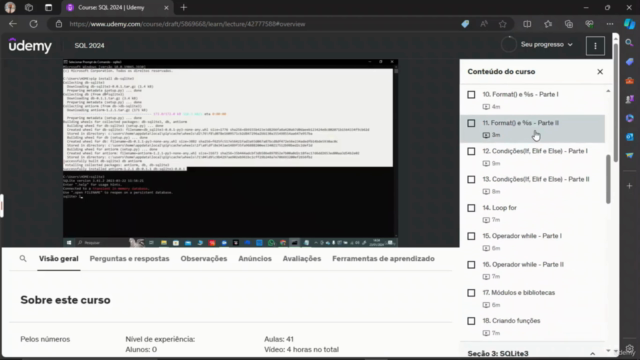Check the lecture 15 Operador while Parte I box
Image resolution: width=640 pixels, height=360 pixels.
coord(471,236)
